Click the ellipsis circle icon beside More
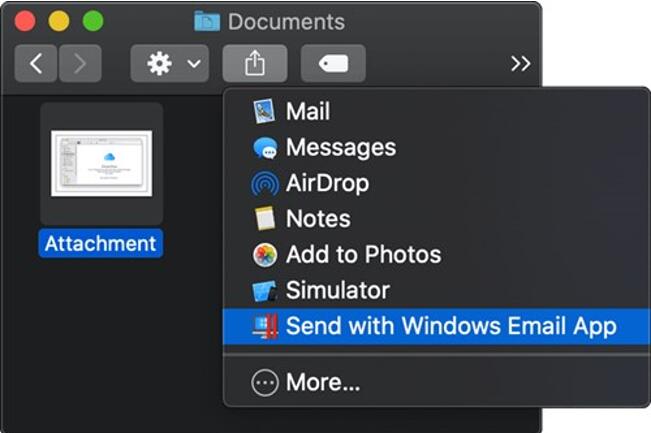Image resolution: width=651 pixels, height=433 pixels. pos(265,382)
